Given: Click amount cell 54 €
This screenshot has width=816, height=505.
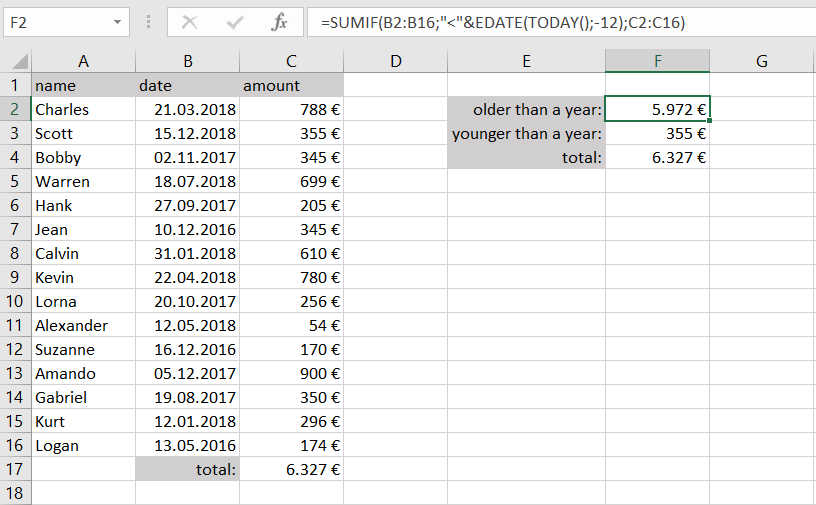Looking at the screenshot, I should coord(291,325).
